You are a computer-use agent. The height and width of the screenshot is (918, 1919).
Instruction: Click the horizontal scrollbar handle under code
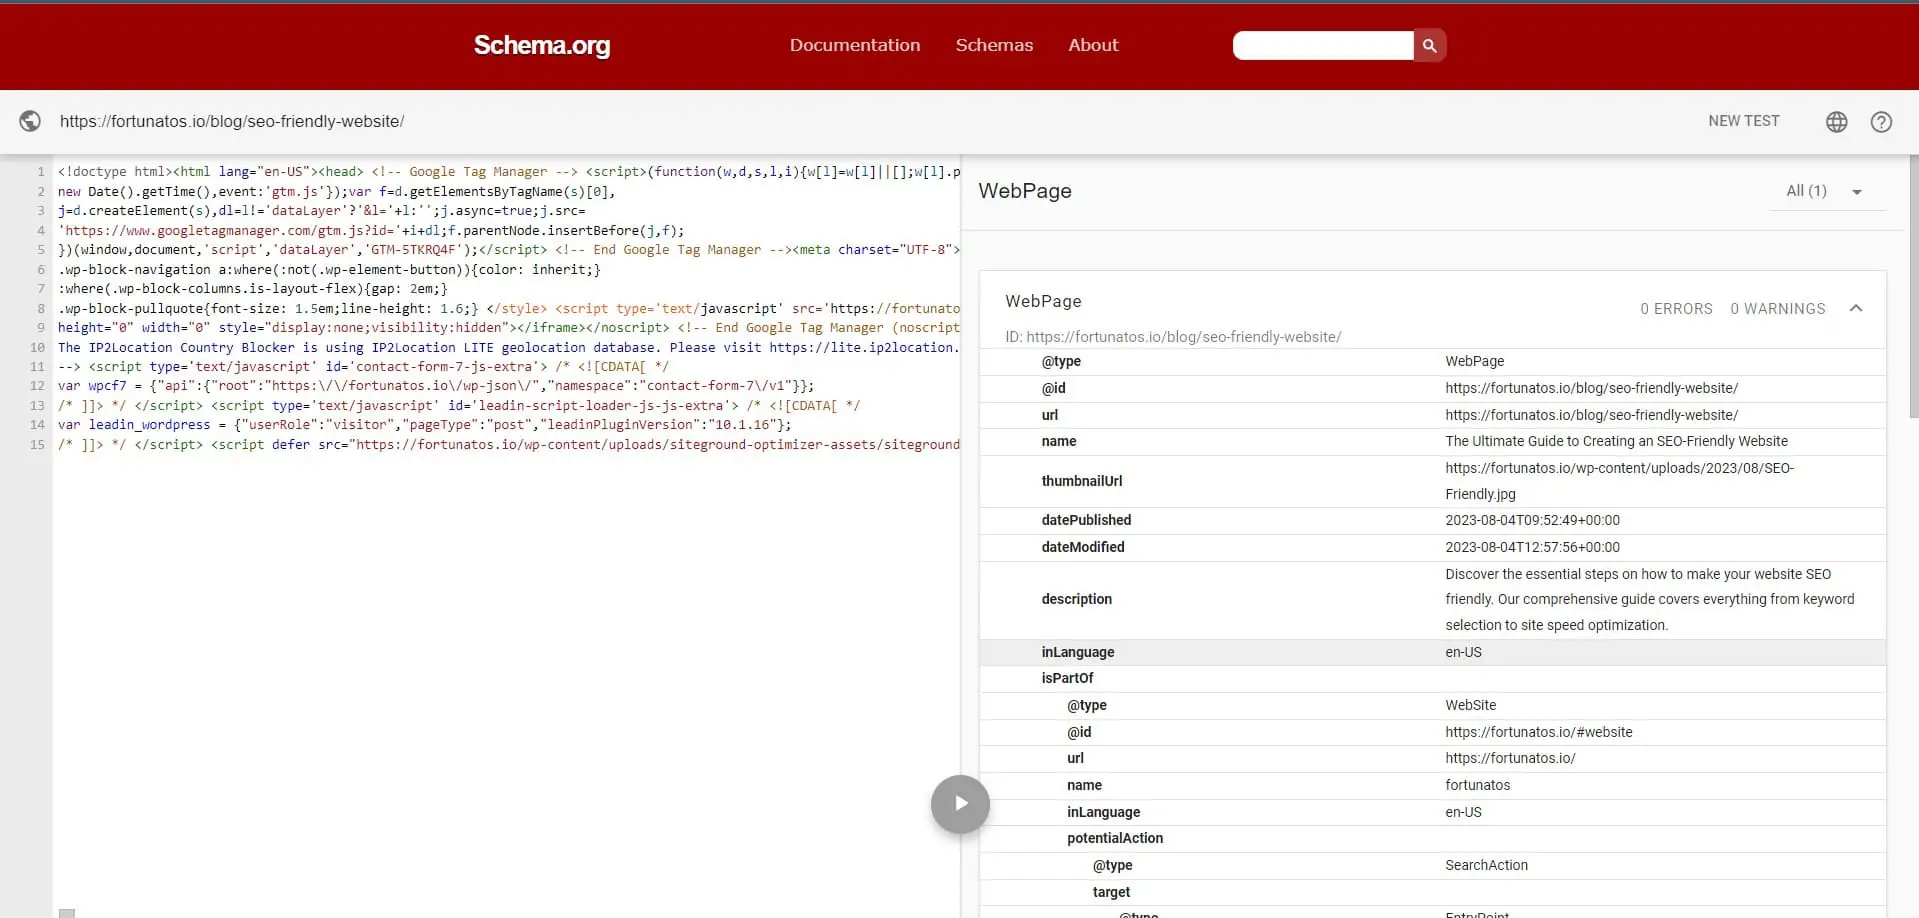click(x=67, y=913)
